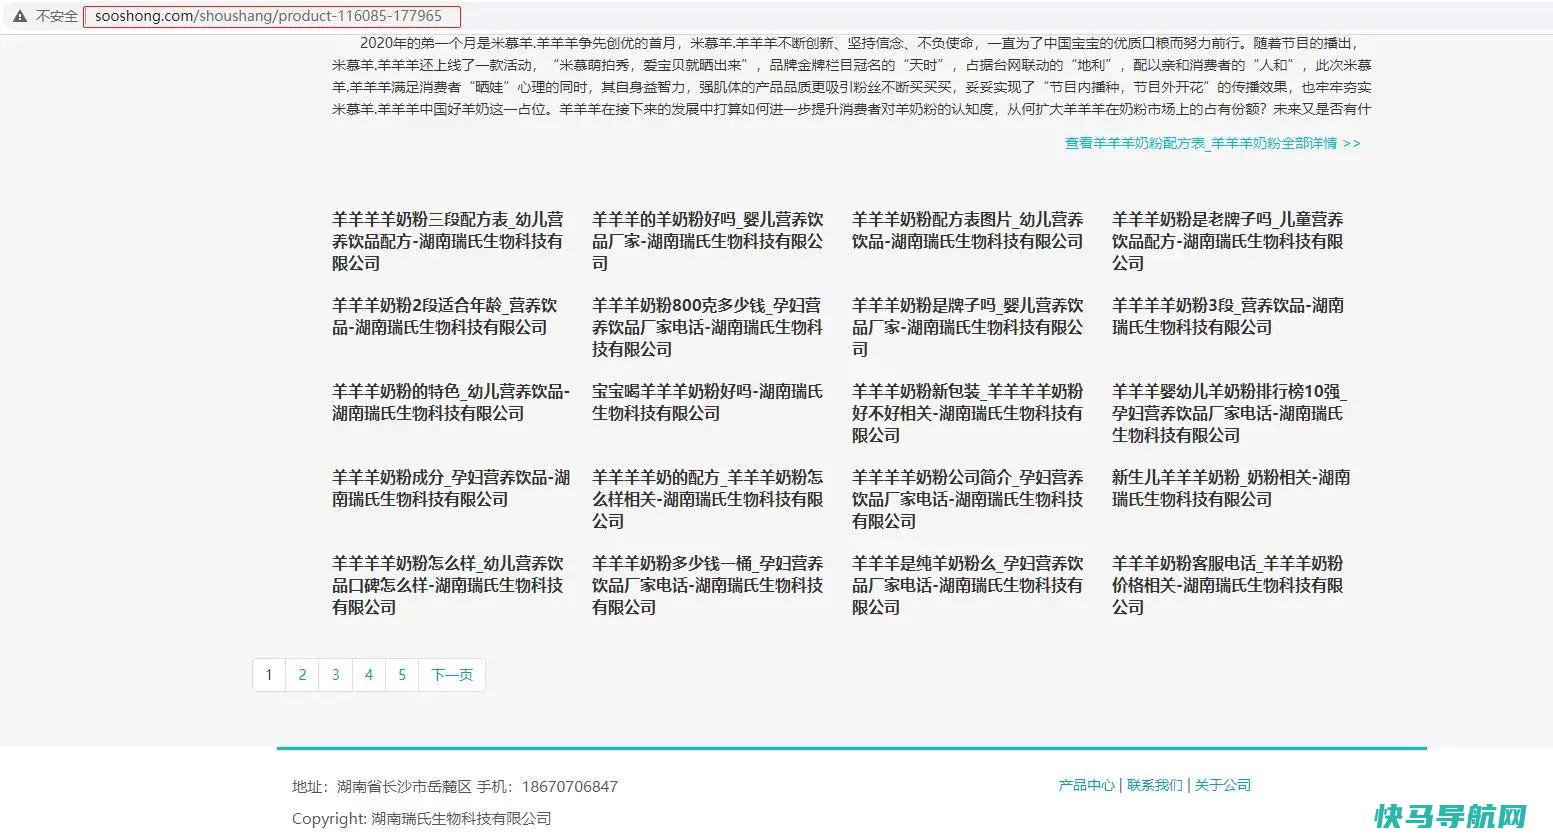Open article 羊羊羊奶粉新包装
This screenshot has width=1553, height=838.
(x=968, y=413)
